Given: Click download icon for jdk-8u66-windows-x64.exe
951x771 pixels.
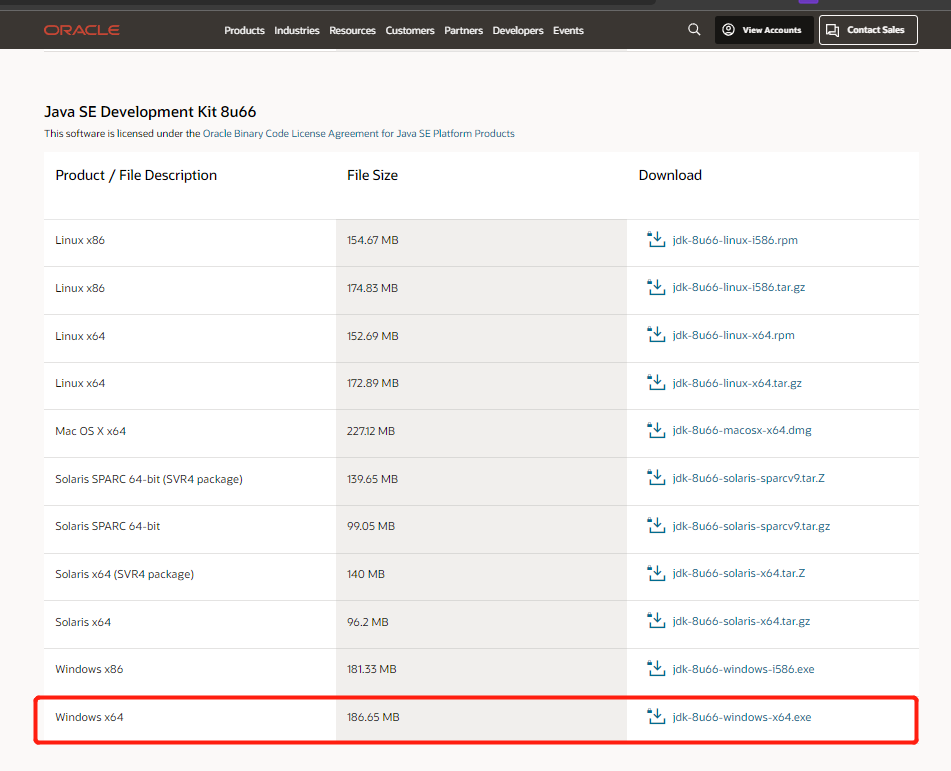Looking at the screenshot, I should coord(656,717).
